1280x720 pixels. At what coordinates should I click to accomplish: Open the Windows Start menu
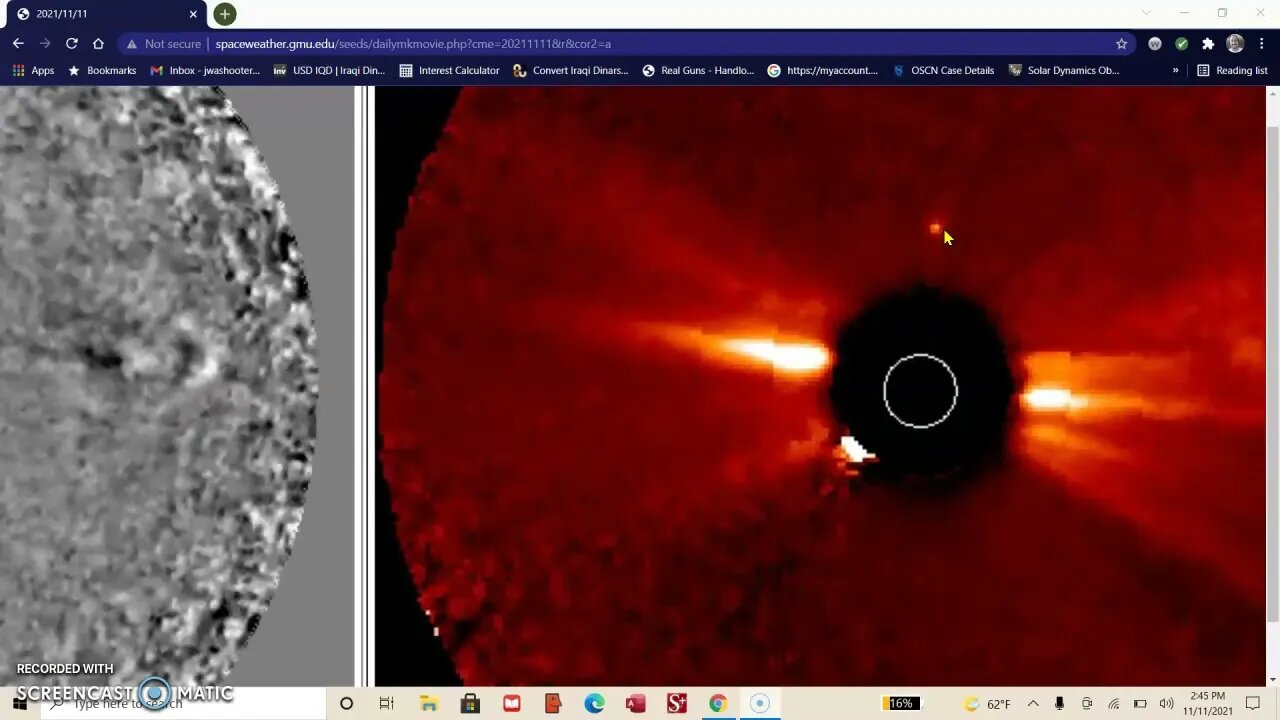point(20,703)
